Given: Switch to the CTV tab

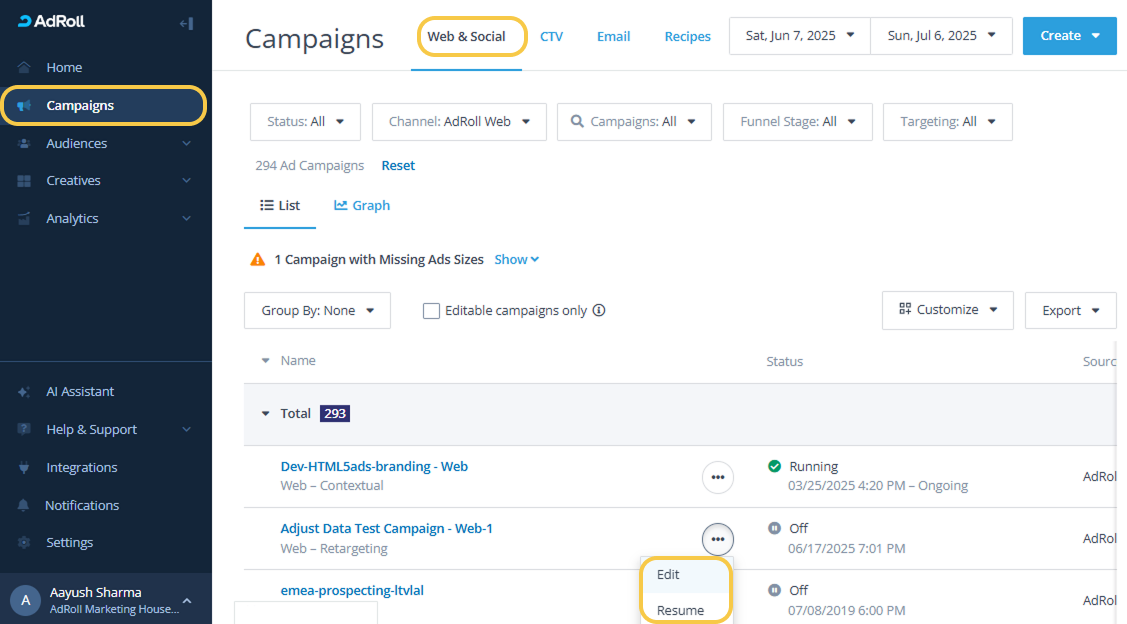Looking at the screenshot, I should click(551, 37).
